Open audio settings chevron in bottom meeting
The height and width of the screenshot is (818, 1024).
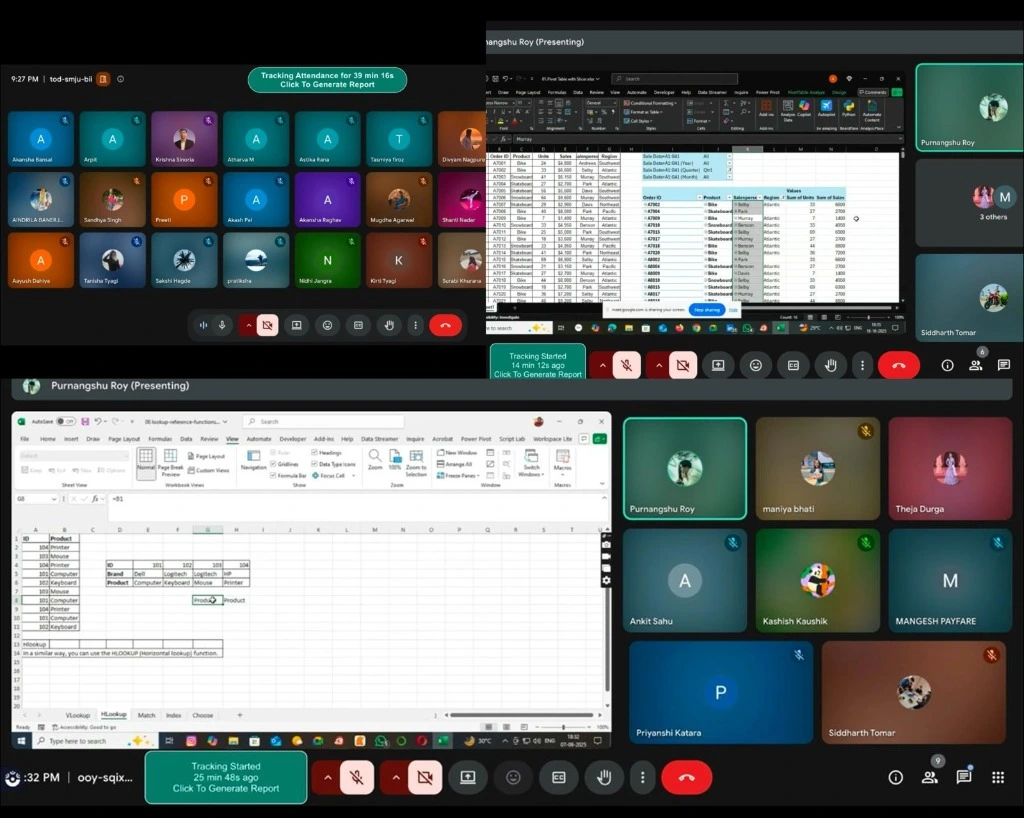pyautogui.click(x=328, y=778)
